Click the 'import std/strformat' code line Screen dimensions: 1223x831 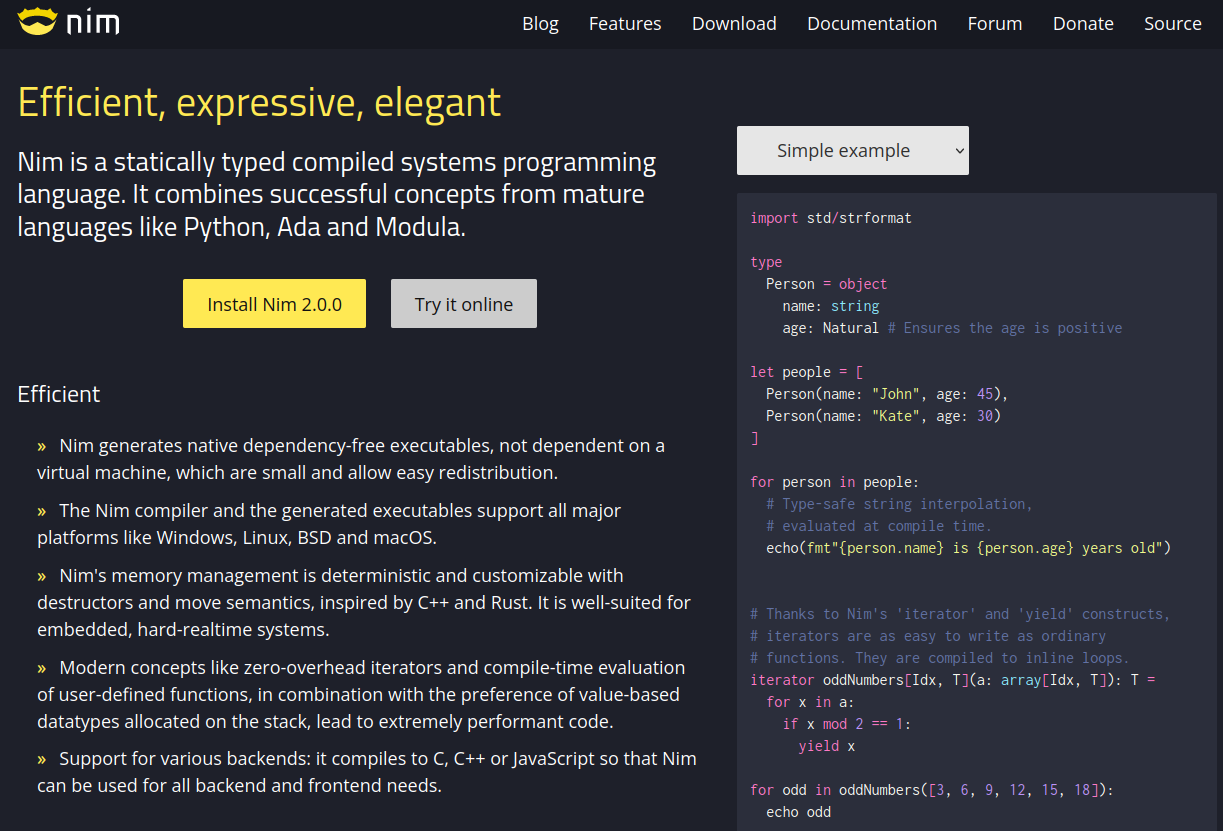coord(831,218)
